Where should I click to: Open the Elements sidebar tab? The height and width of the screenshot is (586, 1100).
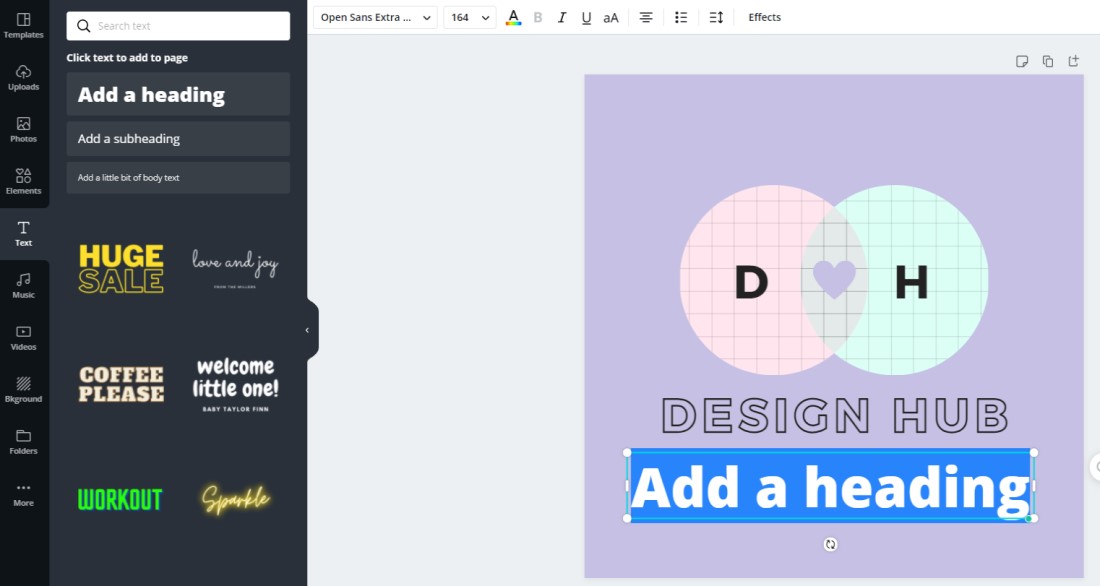pyautogui.click(x=24, y=182)
